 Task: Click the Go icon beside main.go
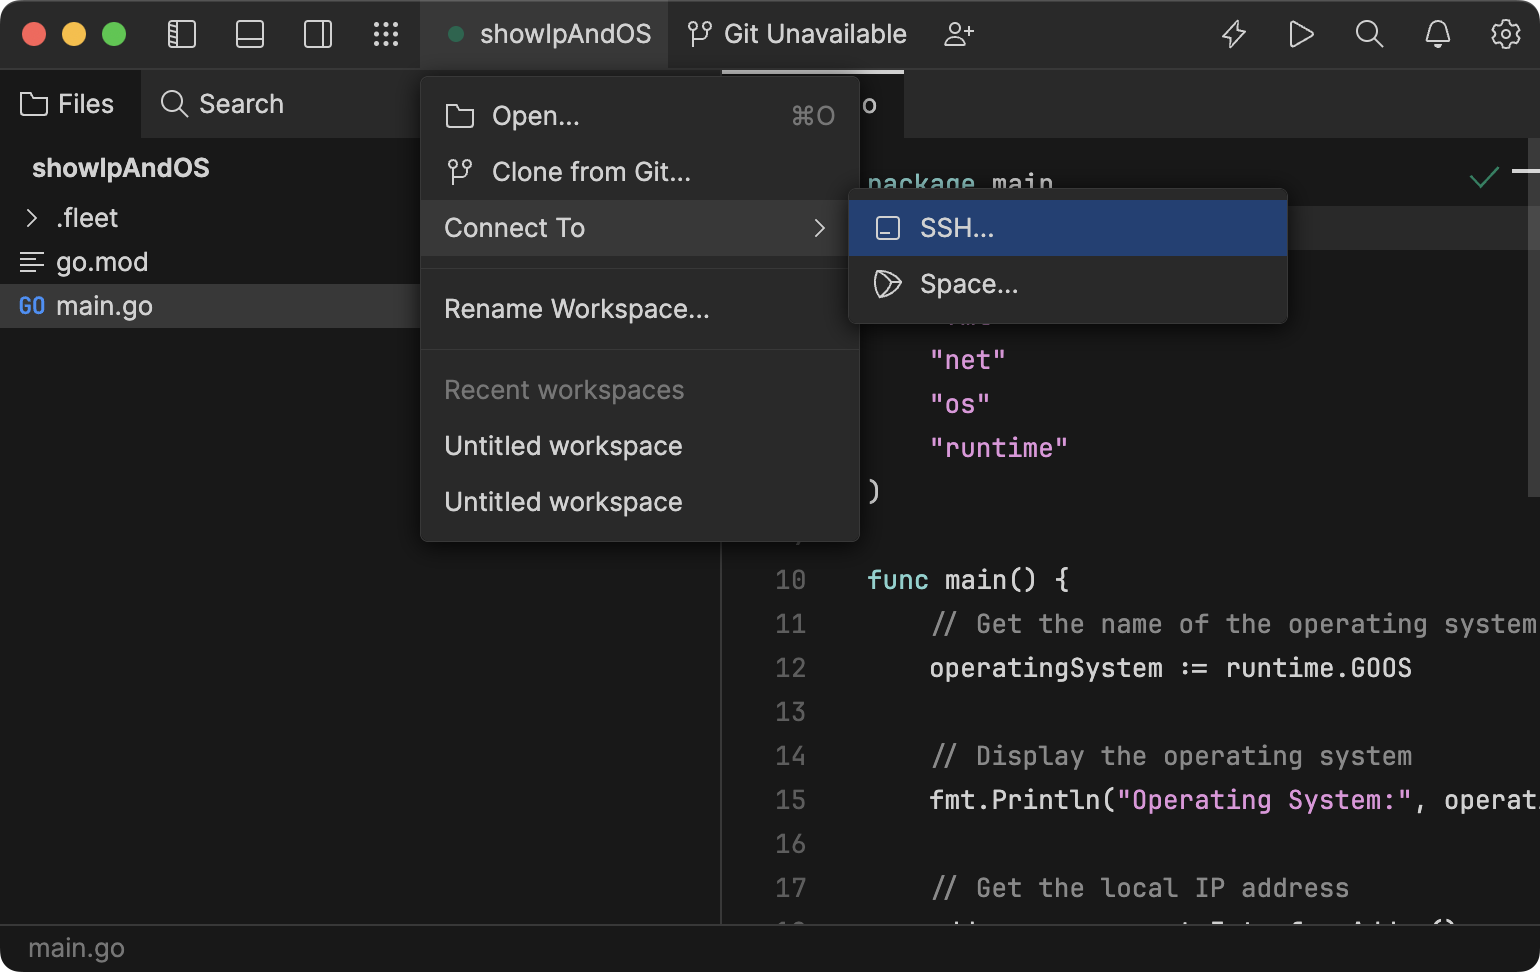(31, 306)
